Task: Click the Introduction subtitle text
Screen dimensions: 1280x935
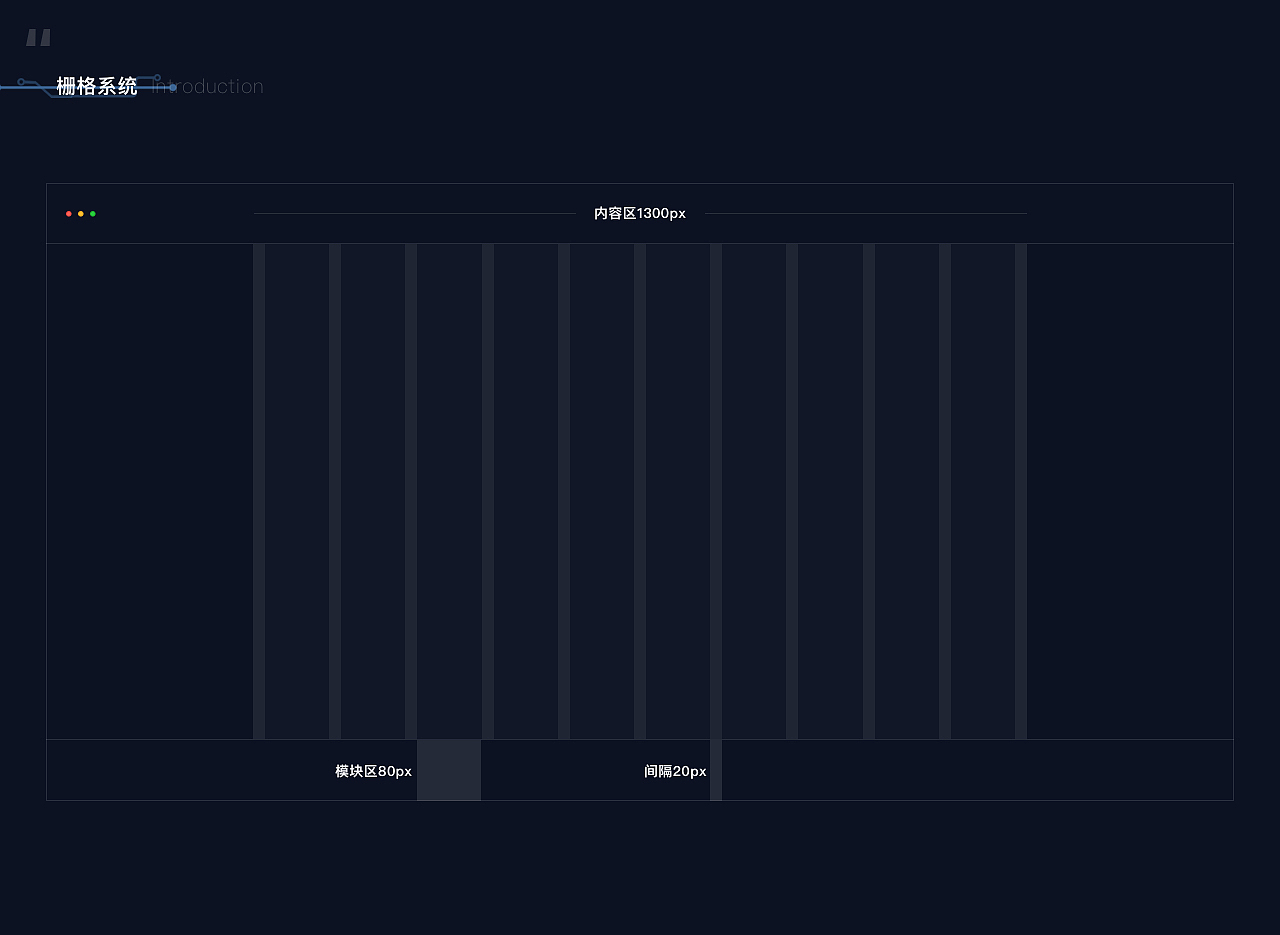Action: [208, 86]
